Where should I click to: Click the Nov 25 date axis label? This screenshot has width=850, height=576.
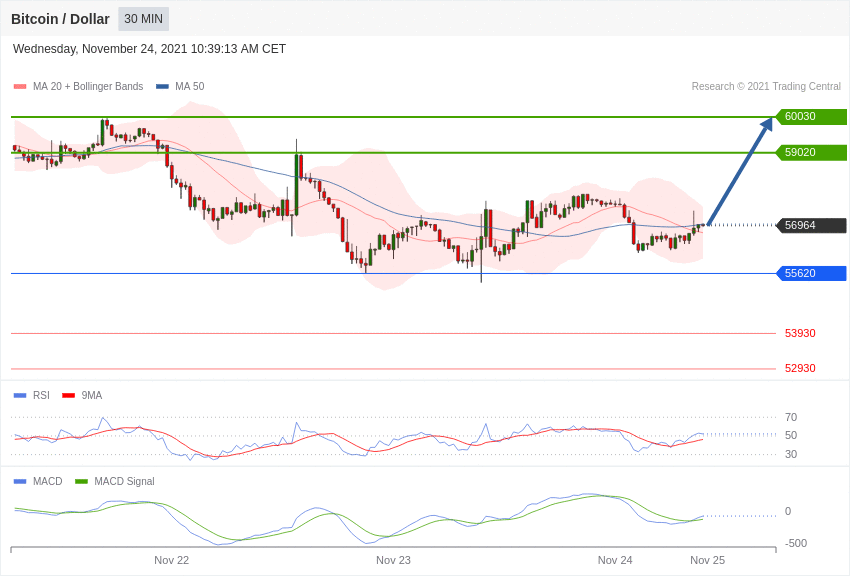(x=707, y=560)
